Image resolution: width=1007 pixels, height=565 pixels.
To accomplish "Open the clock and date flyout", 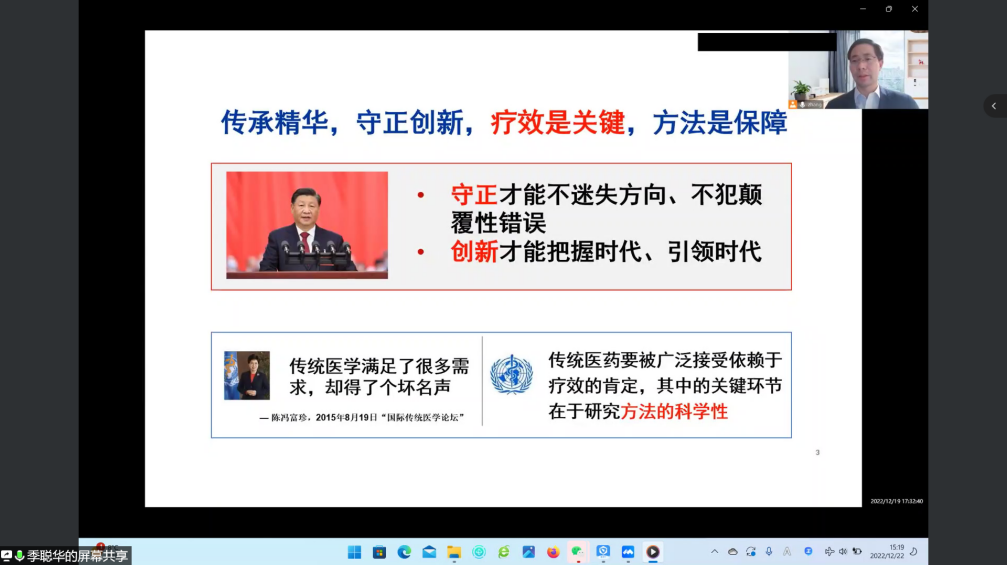I will (x=884, y=552).
